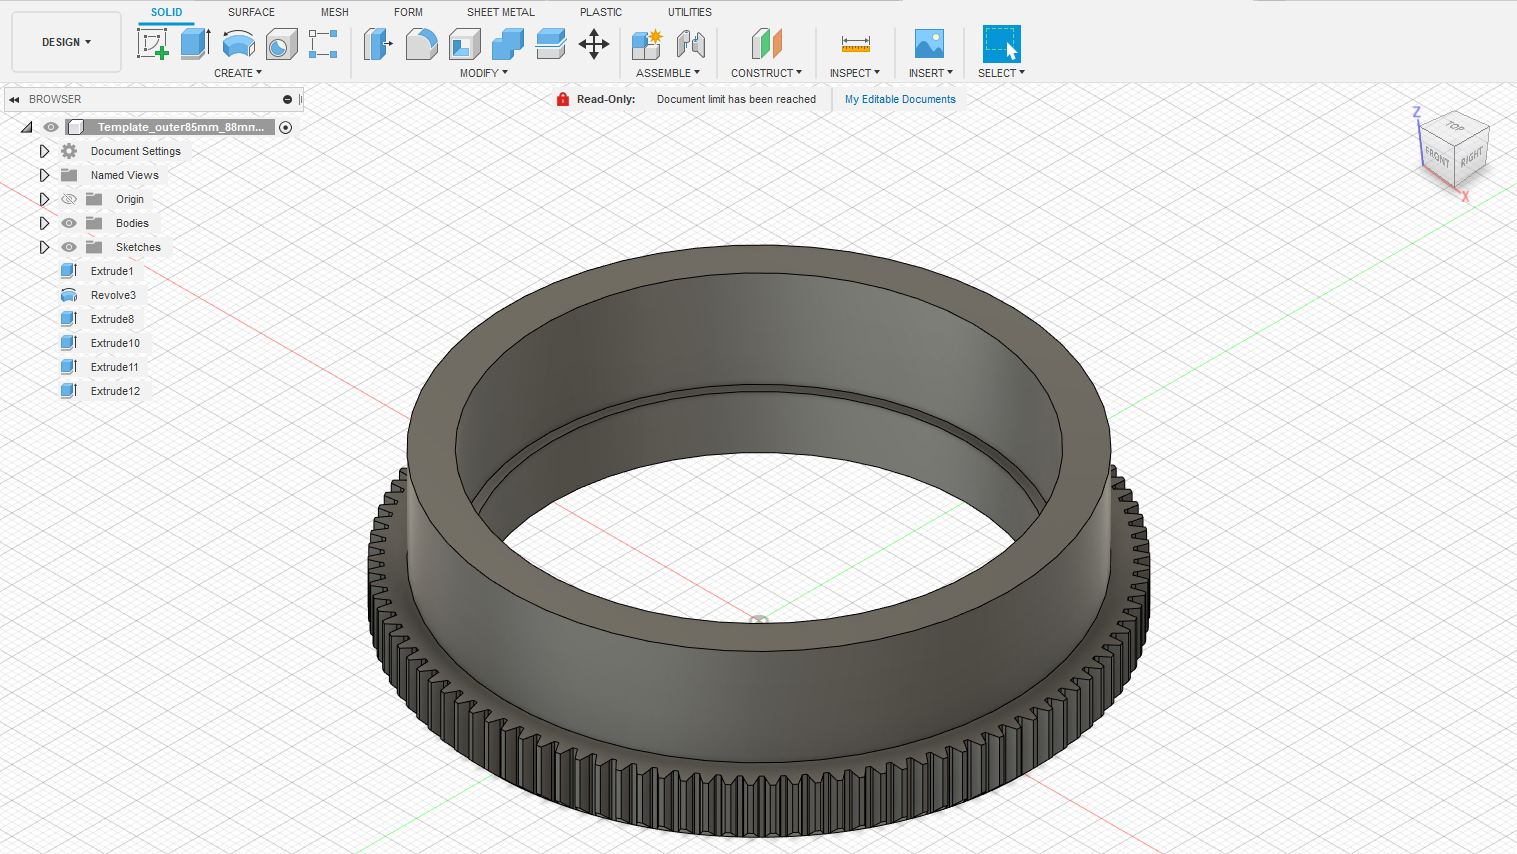Click the ViewCube RIGHT face
This screenshot has height=854, width=1517.
1472,158
